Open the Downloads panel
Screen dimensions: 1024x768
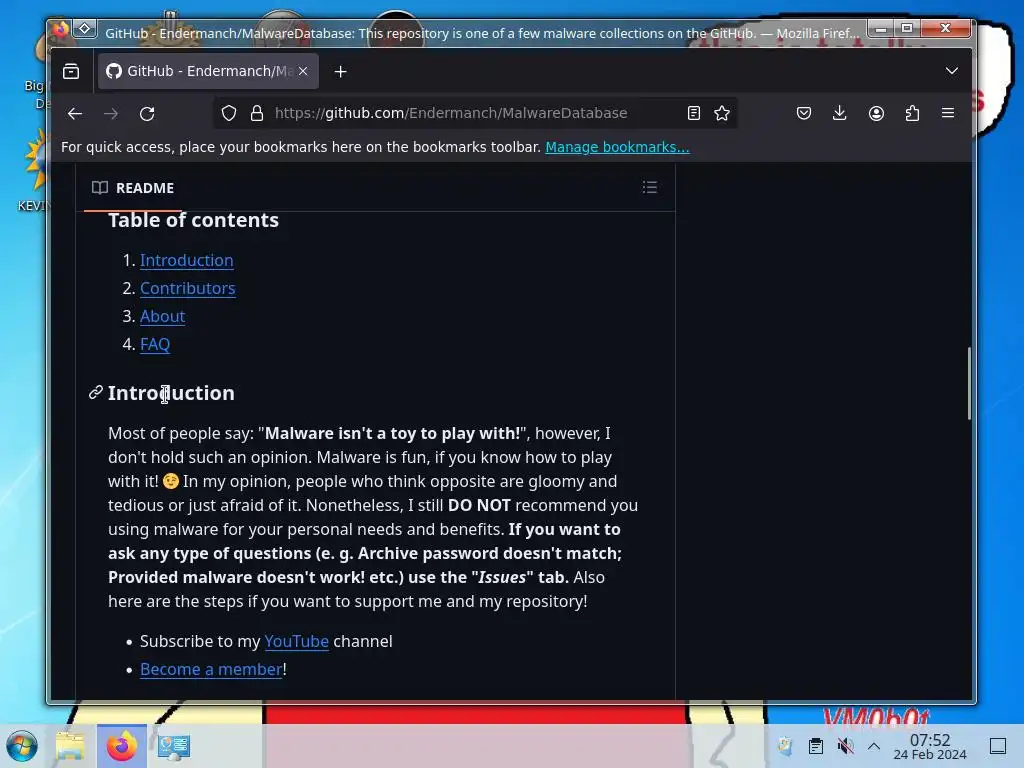840,113
